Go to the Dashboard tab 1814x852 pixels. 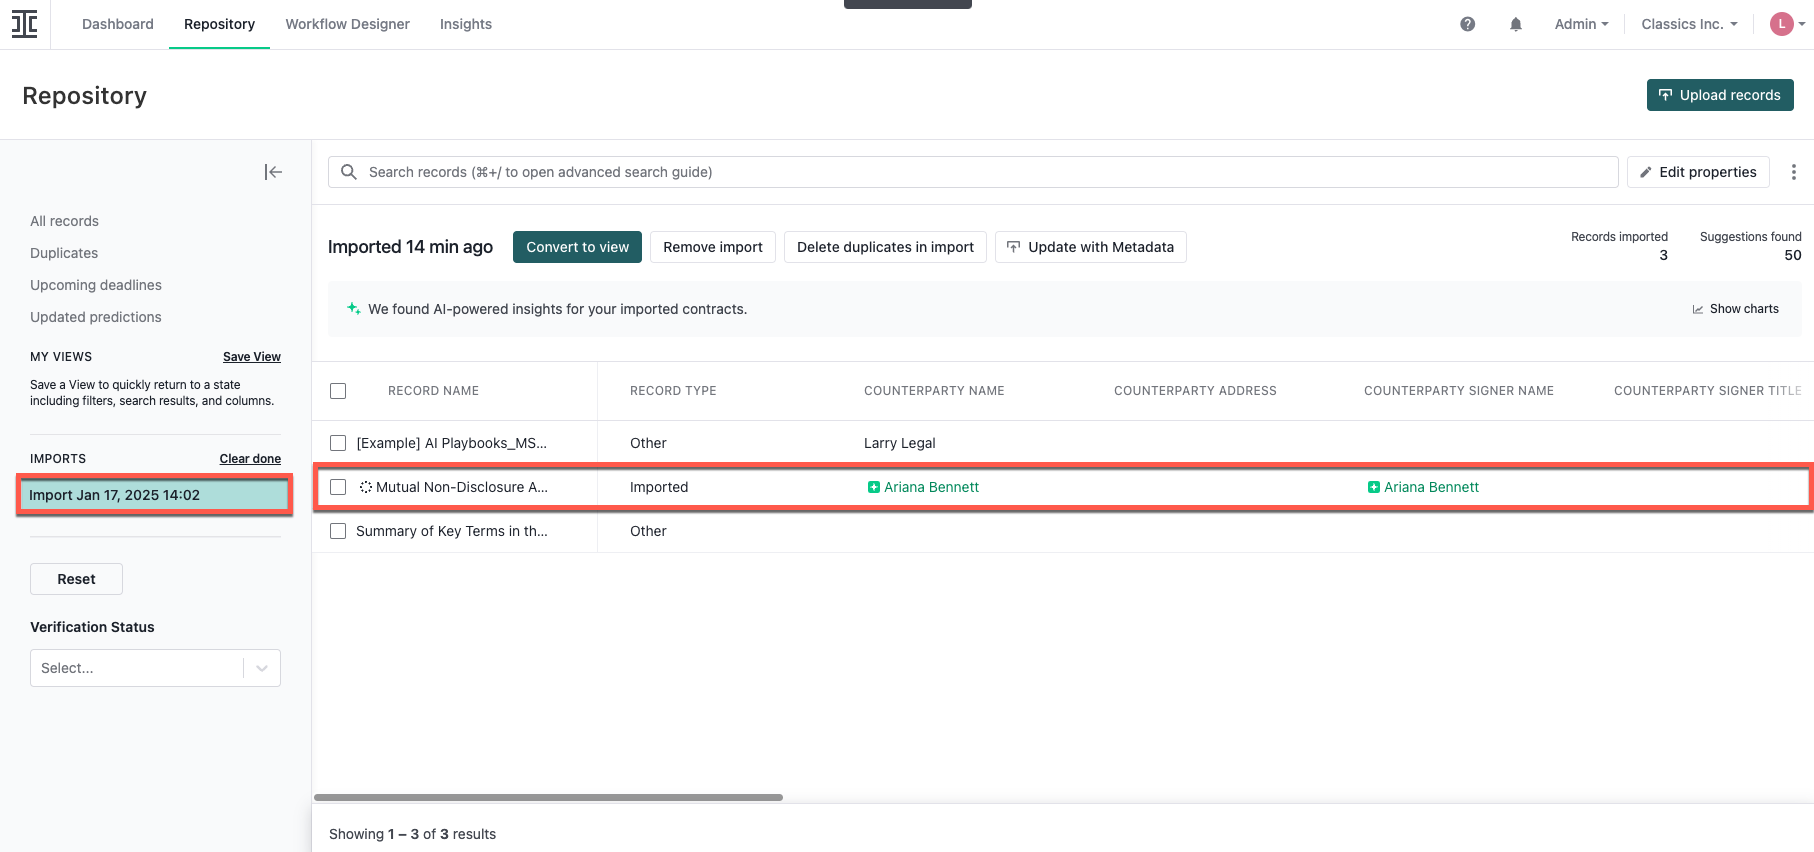118,24
